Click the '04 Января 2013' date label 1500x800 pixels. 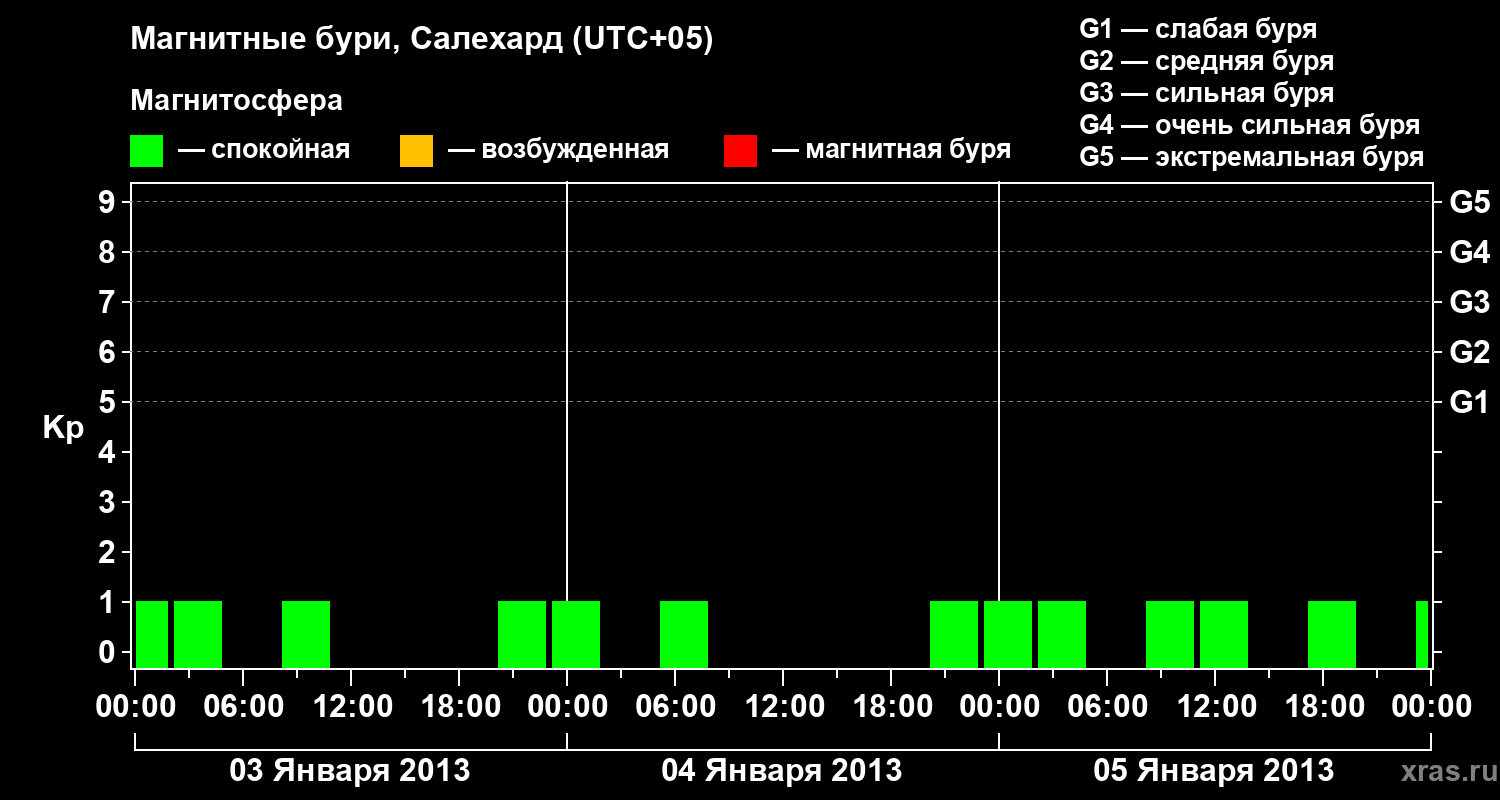click(x=782, y=770)
